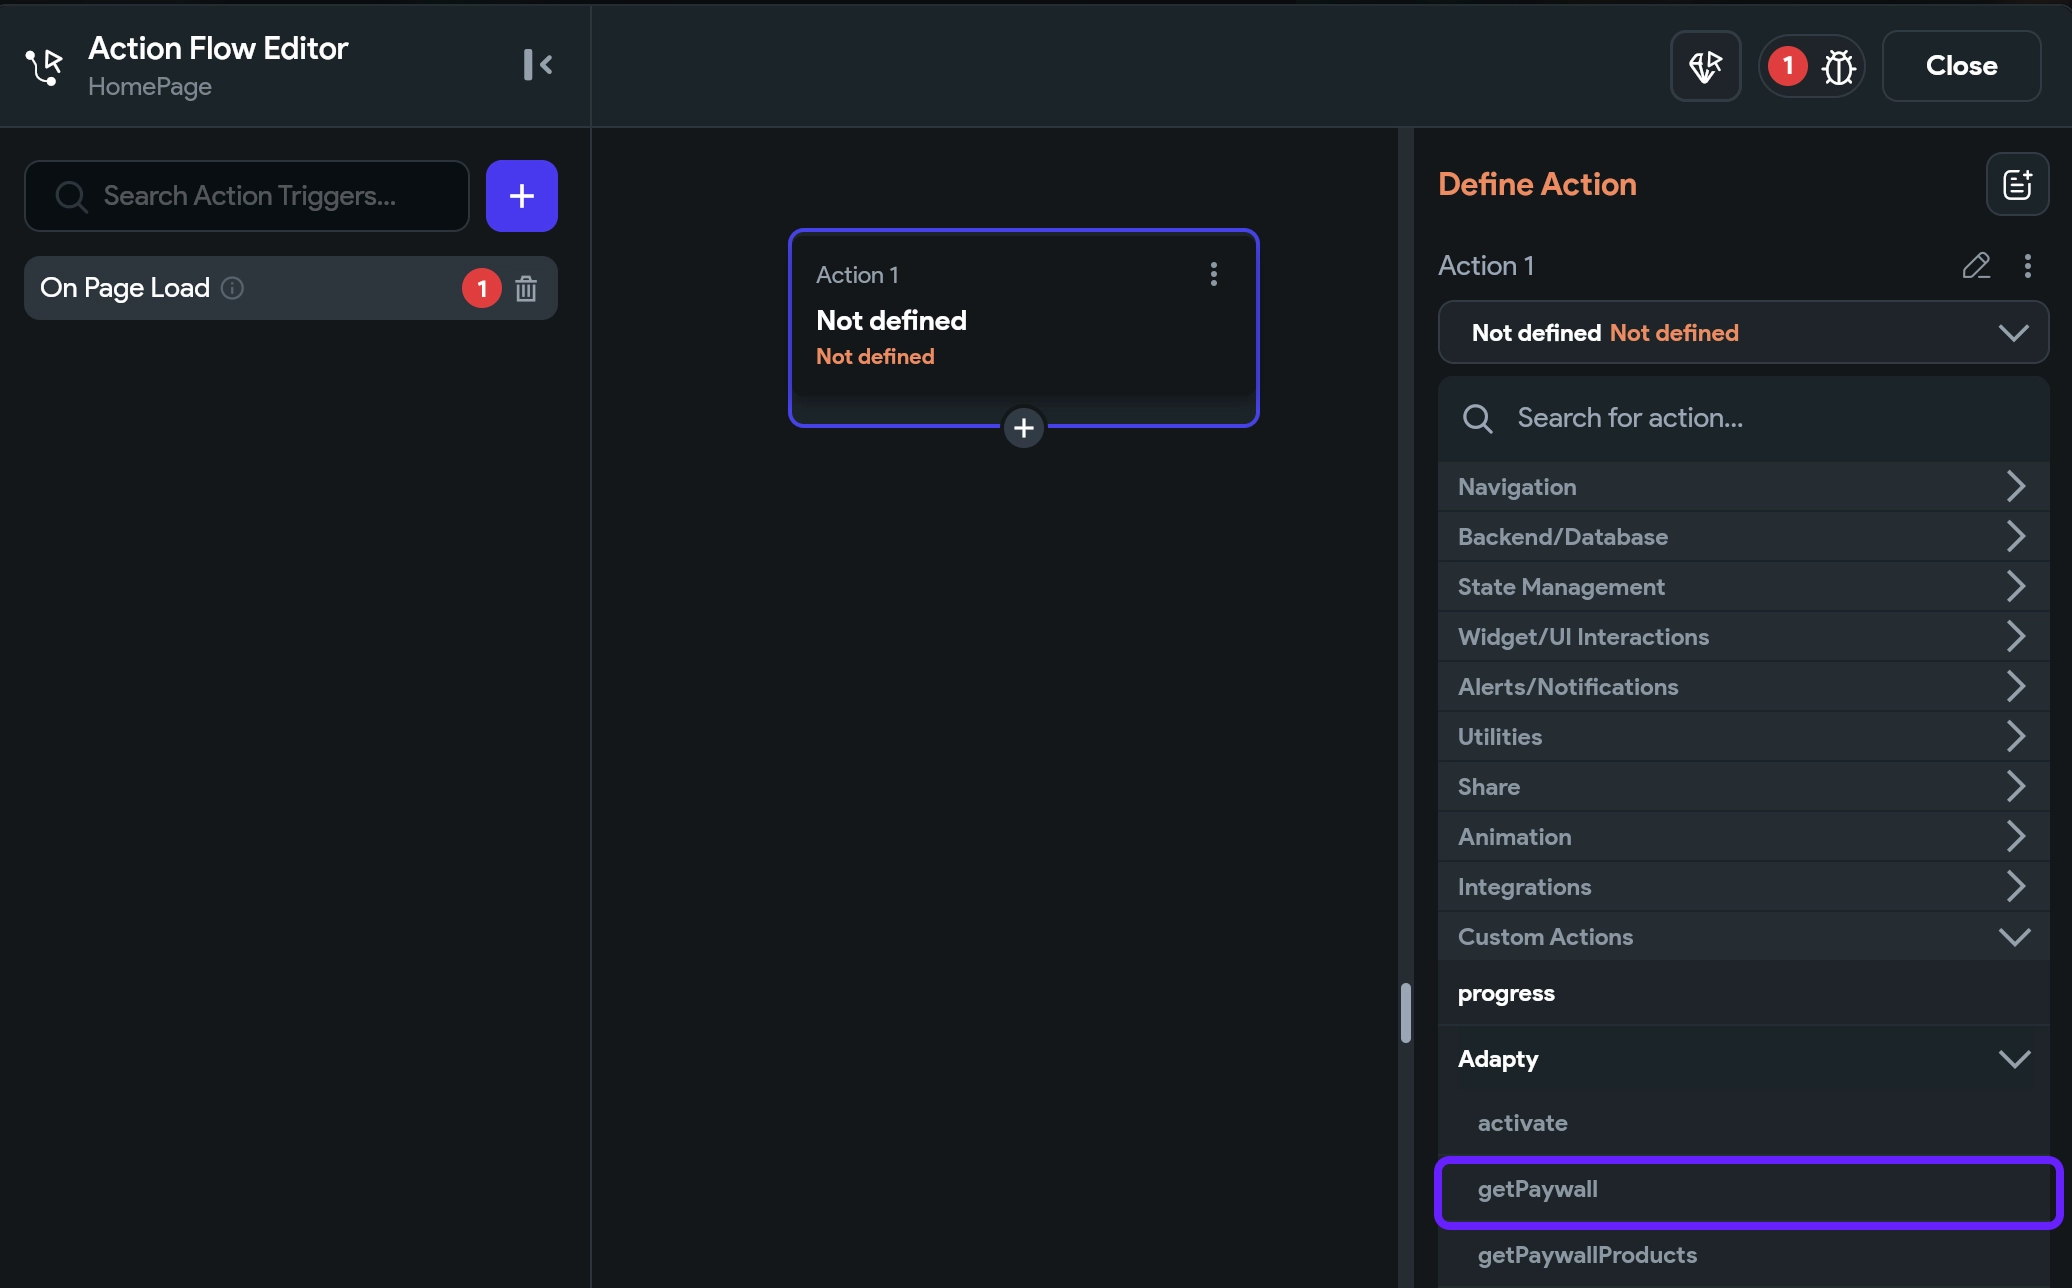Click the action list scrollbar handle
This screenshot has height=1288, width=2072.
coord(1405,1012)
